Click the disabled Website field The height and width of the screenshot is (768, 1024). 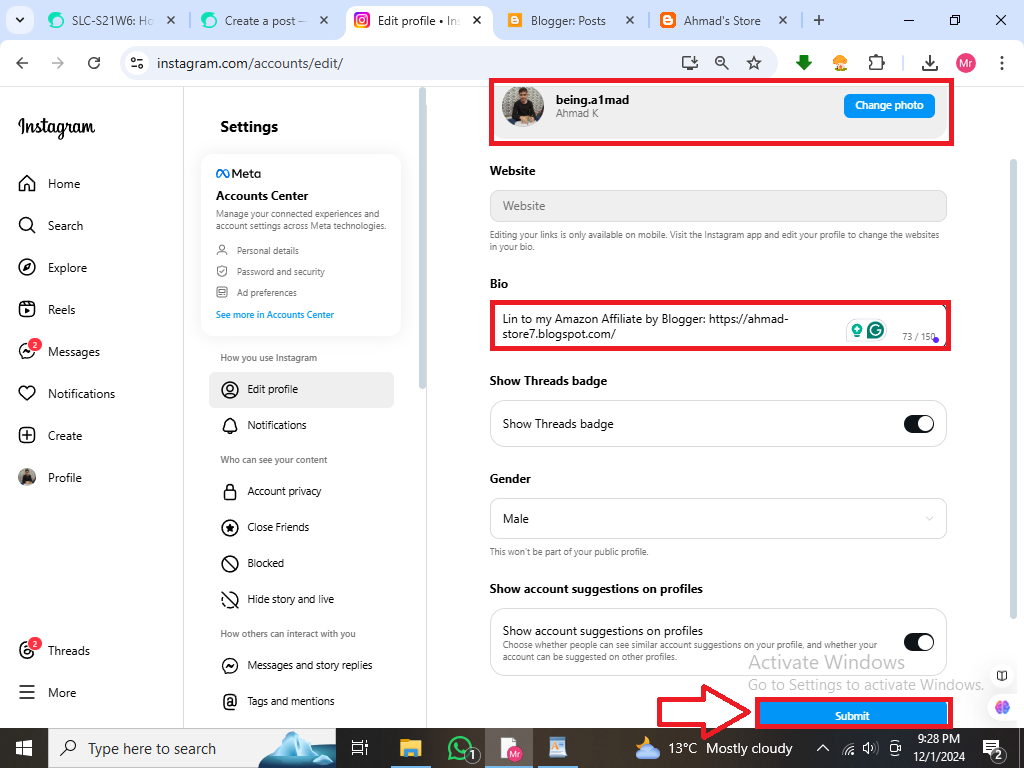point(718,206)
